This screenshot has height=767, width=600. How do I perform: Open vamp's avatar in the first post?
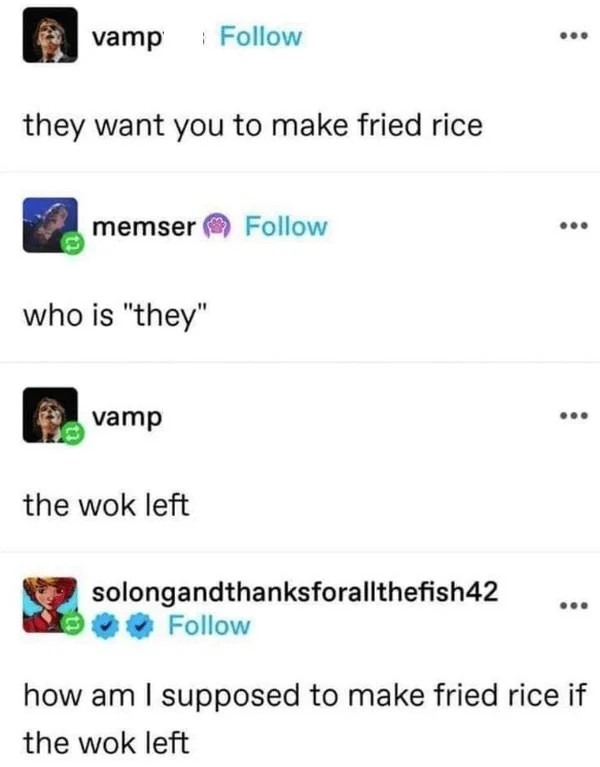point(50,35)
